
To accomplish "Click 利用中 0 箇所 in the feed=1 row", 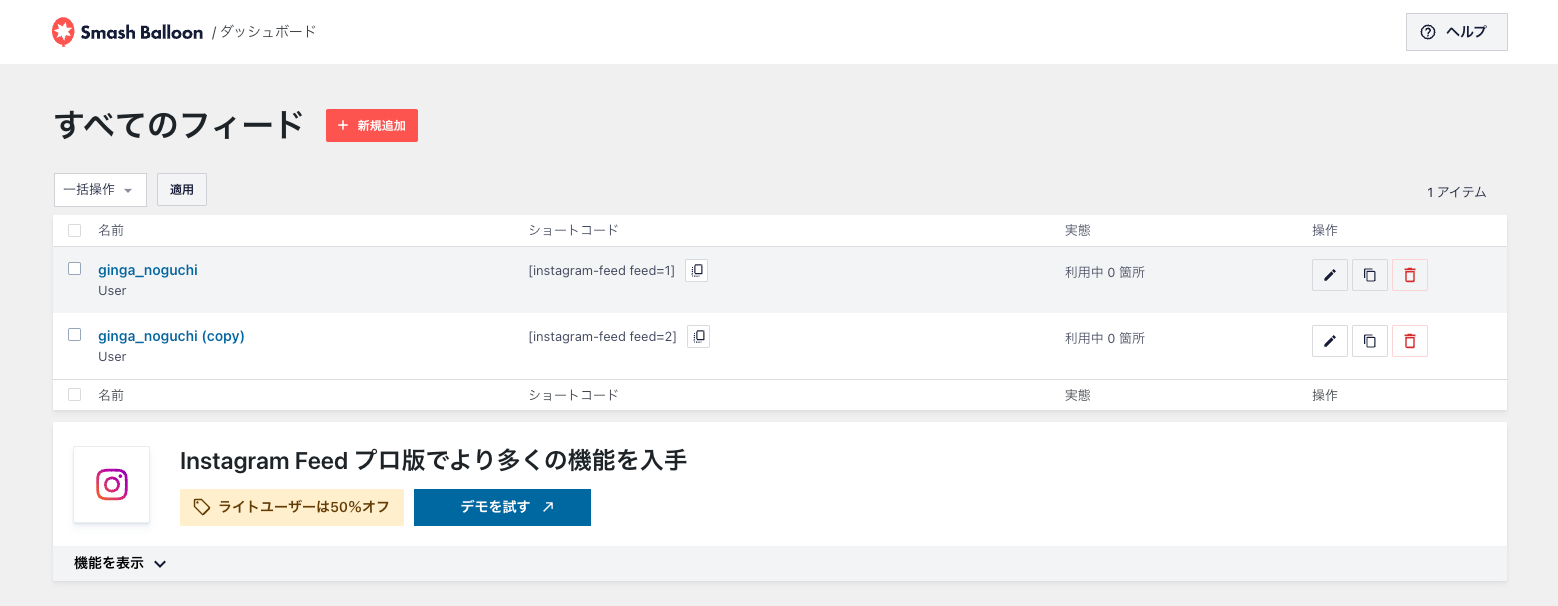I will tap(1105, 272).
